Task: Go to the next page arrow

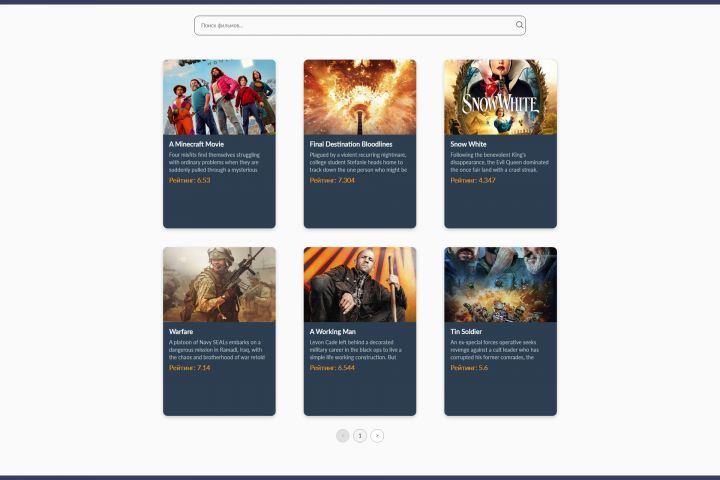Action: click(377, 435)
